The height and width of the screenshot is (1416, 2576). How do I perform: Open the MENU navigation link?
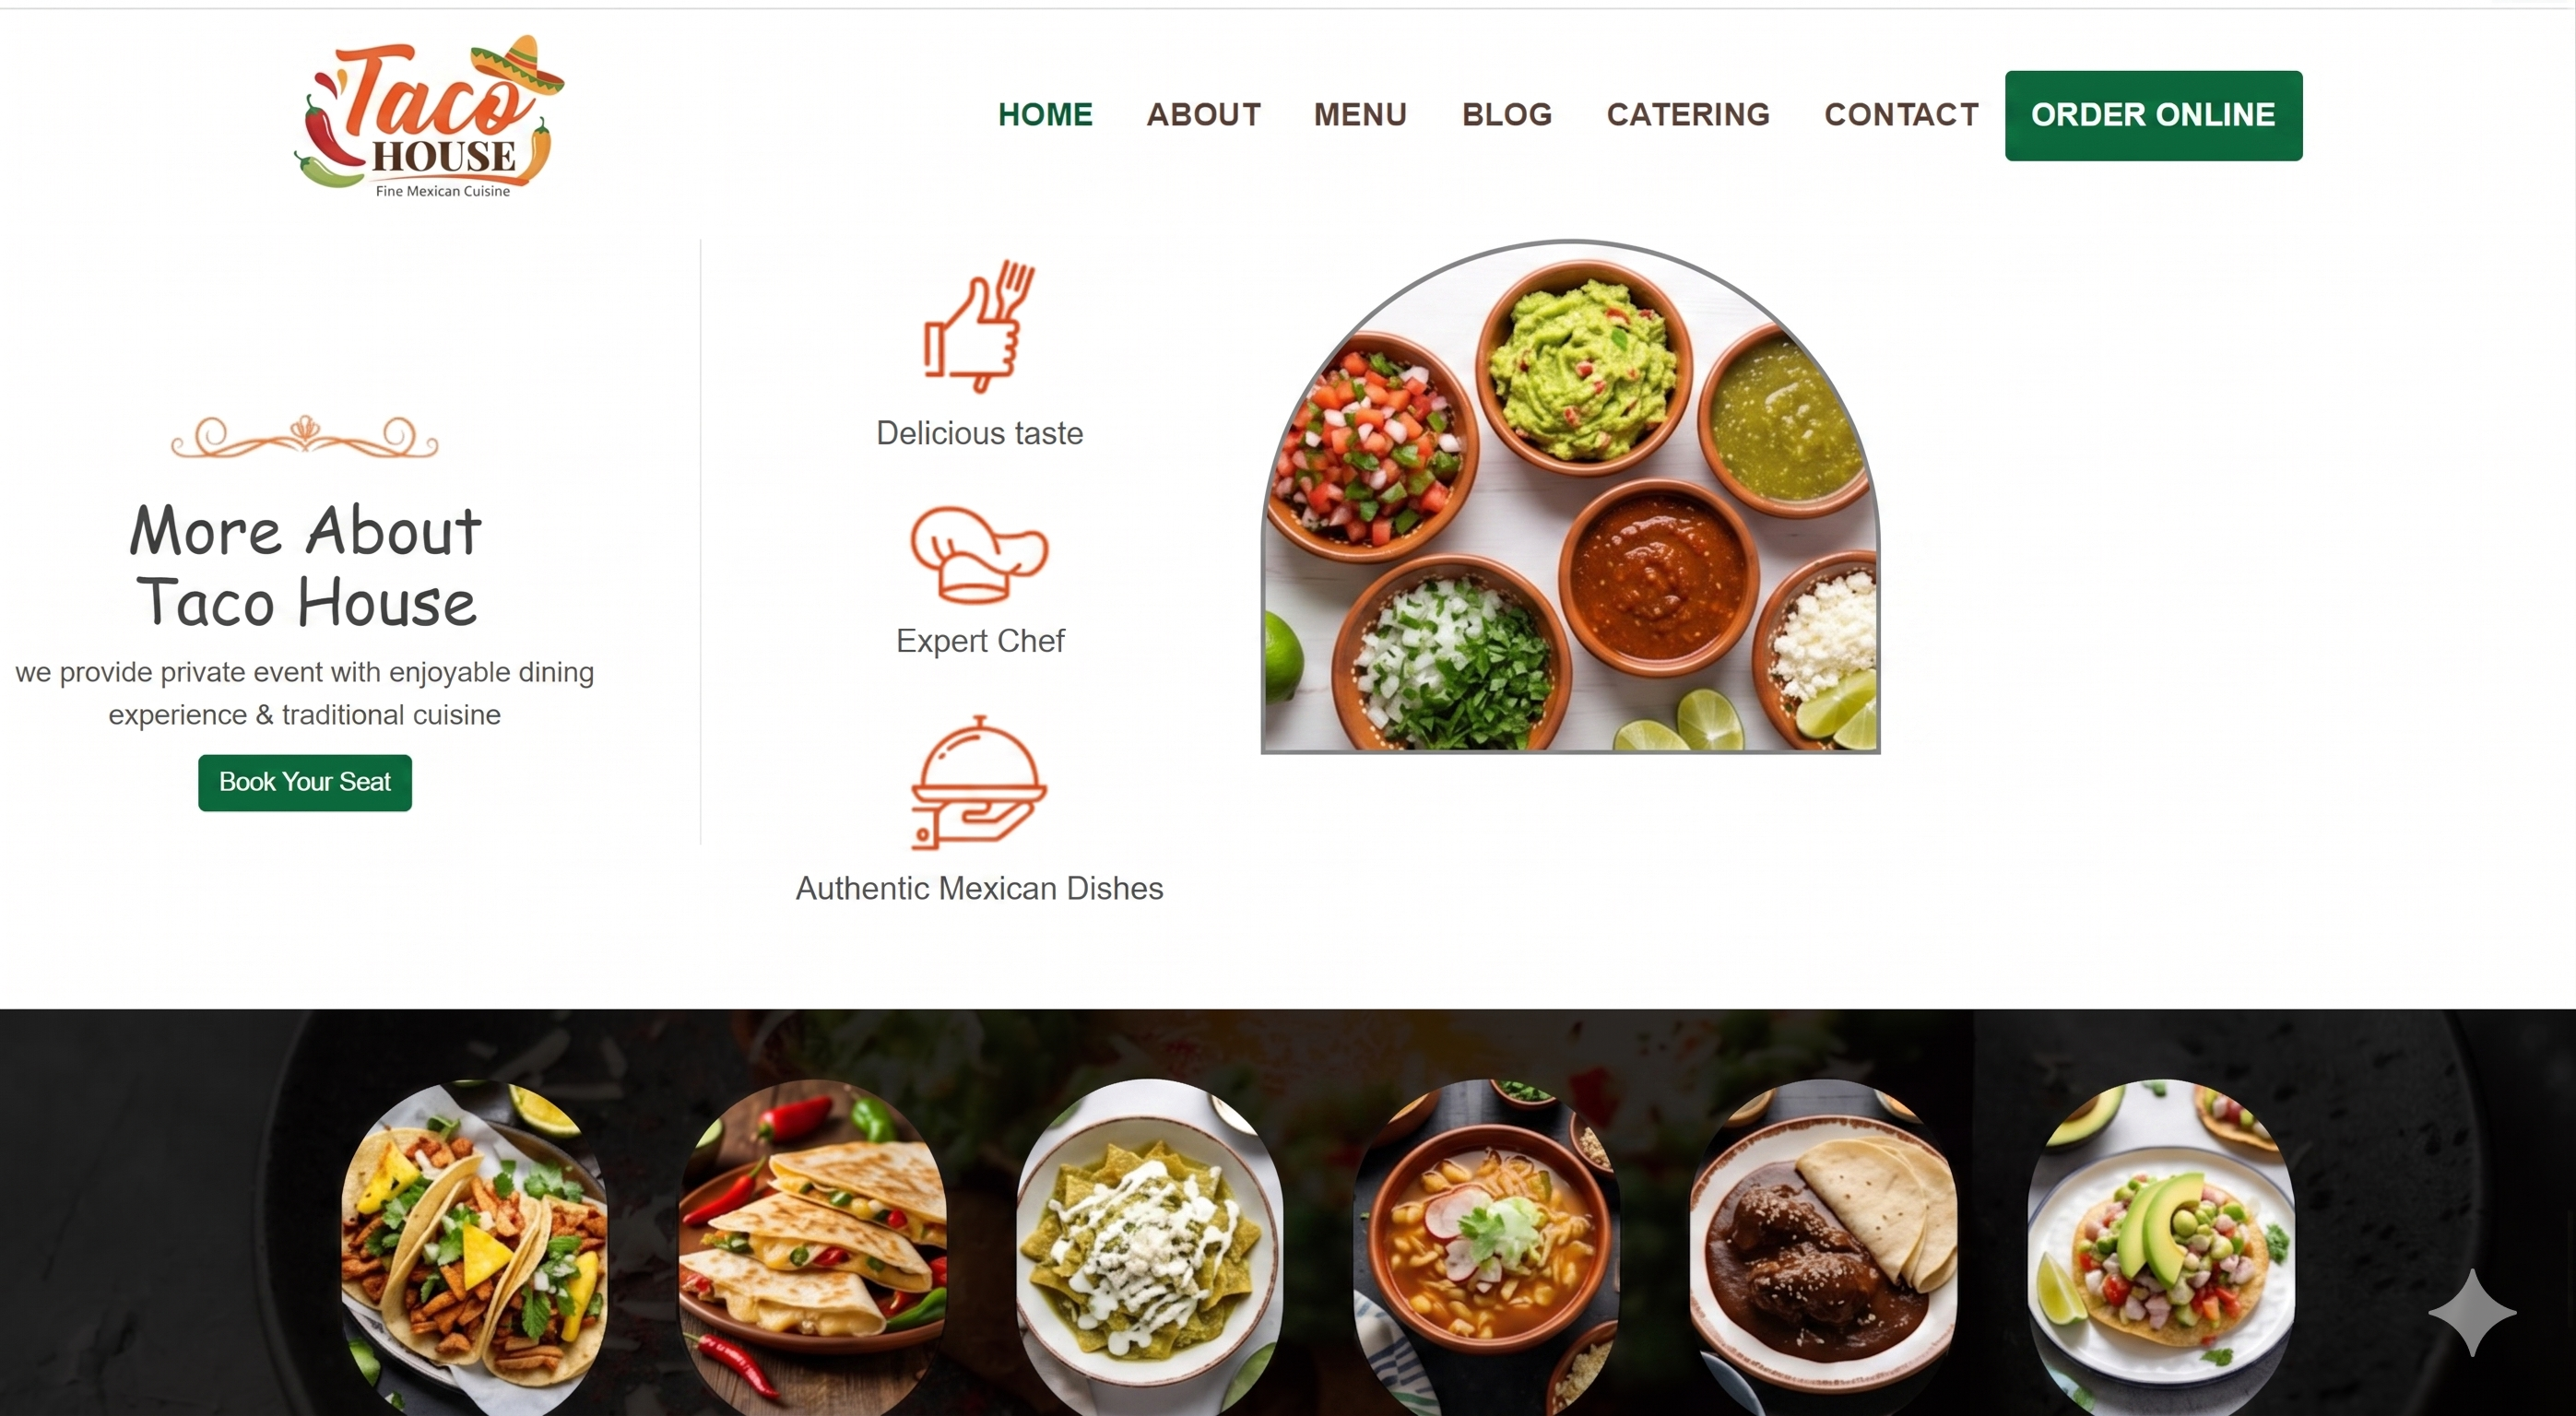point(1360,115)
